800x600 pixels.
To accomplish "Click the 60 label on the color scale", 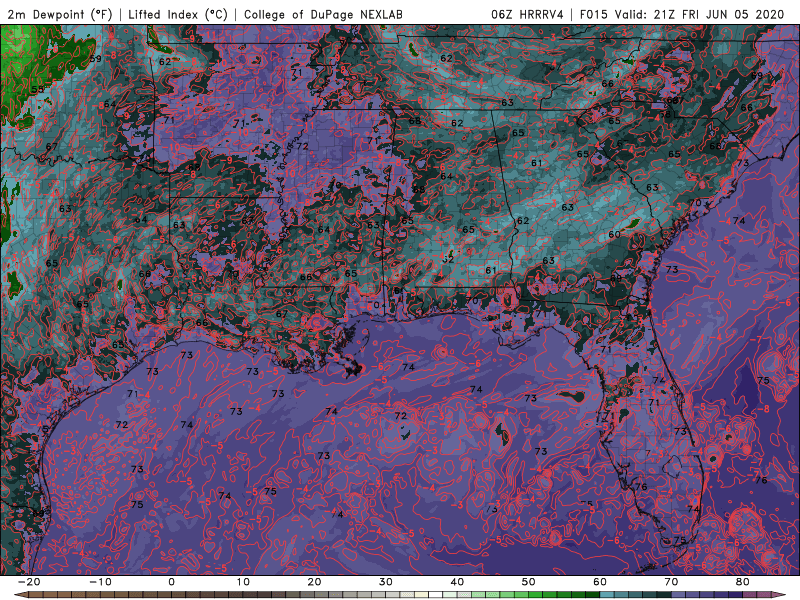I will pyautogui.click(x=600, y=582).
